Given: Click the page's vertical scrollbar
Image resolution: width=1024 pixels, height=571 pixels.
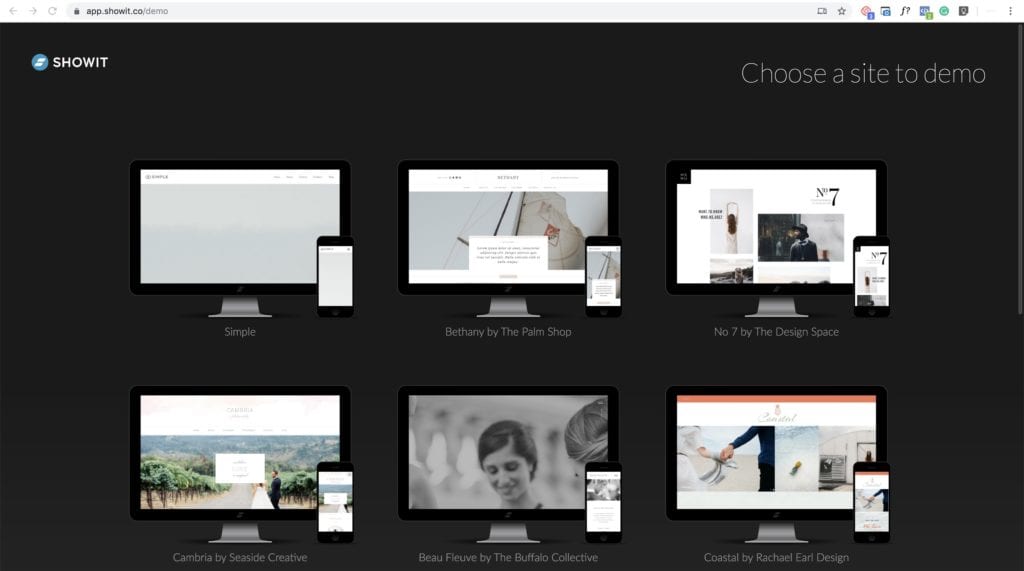Looking at the screenshot, I should [1019, 200].
